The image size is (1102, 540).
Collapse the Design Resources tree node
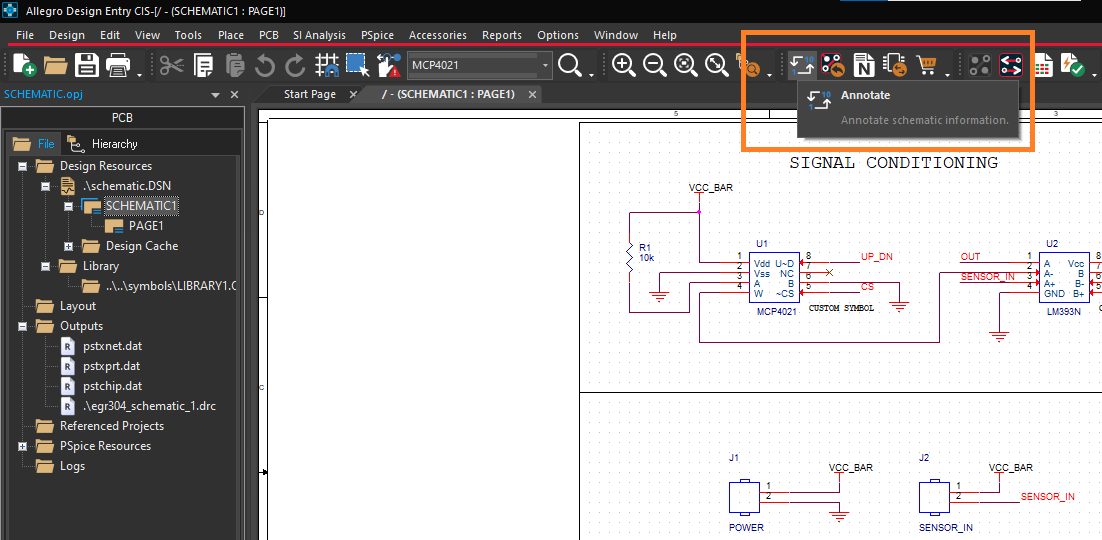22,167
